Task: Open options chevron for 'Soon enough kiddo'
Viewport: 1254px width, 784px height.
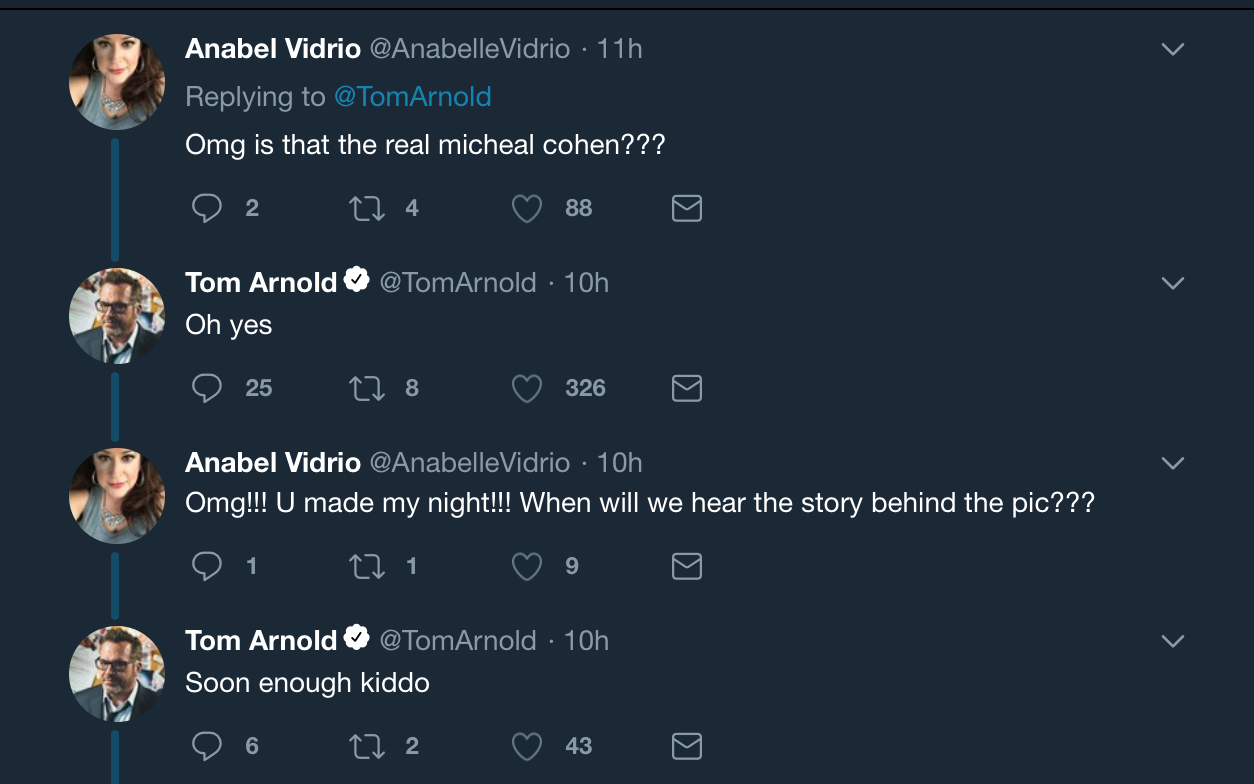Action: [1172, 641]
